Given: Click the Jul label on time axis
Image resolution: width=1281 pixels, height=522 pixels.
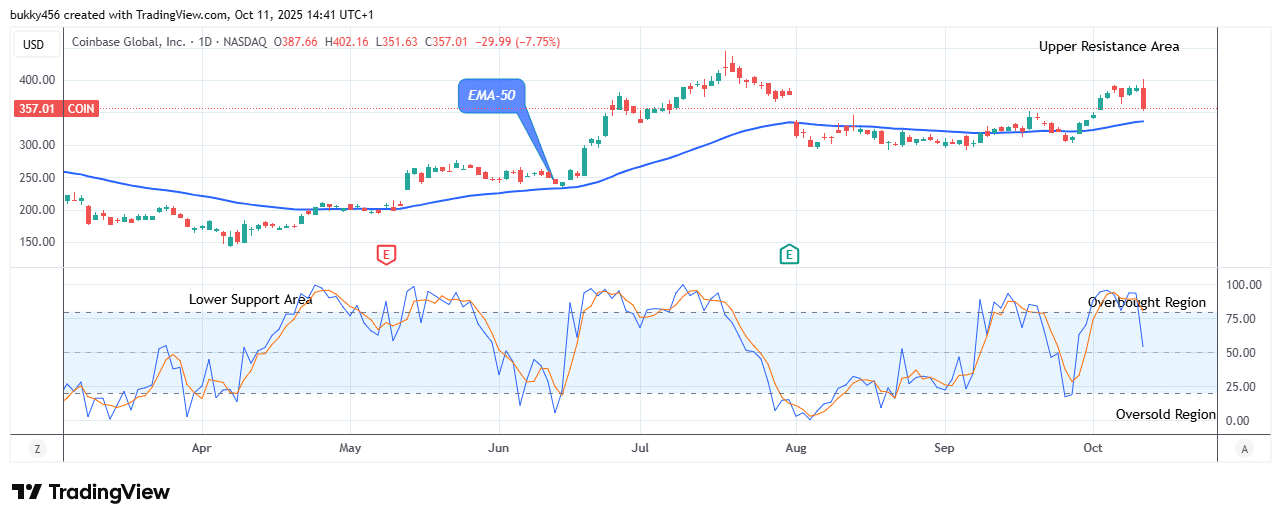Looking at the screenshot, I should 641,449.
